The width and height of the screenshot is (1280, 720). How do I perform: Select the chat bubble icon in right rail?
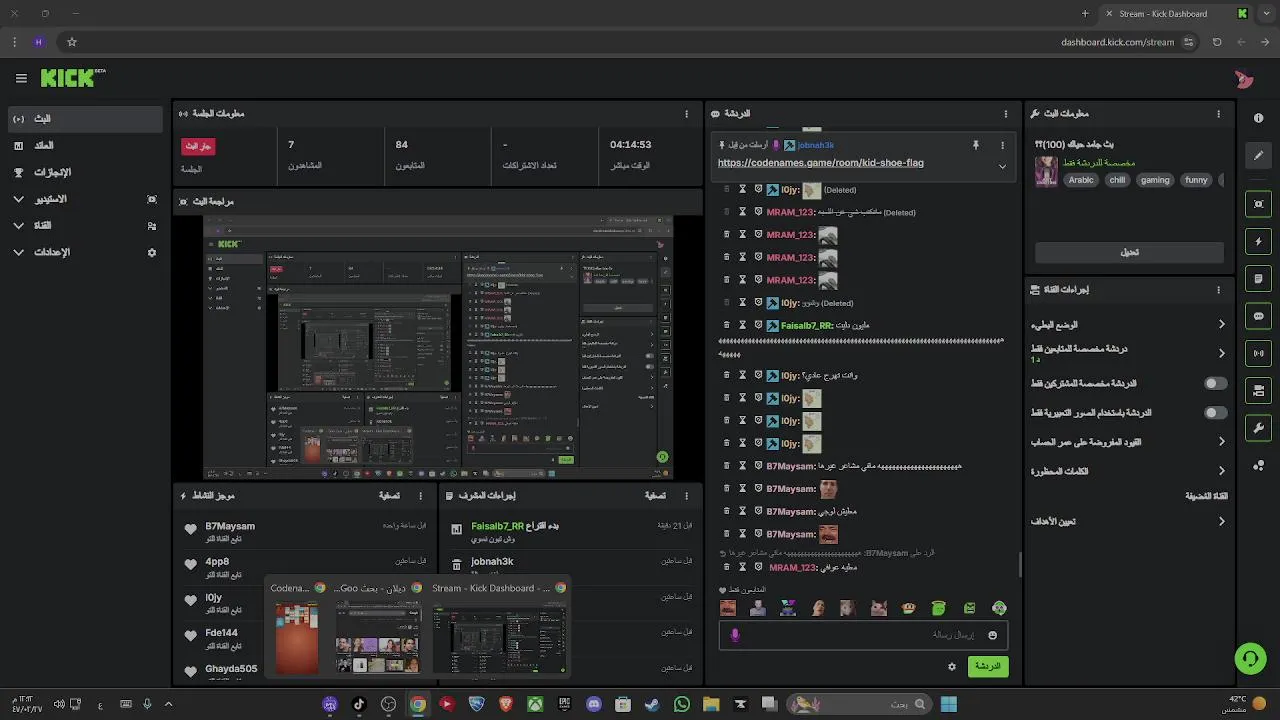point(1258,316)
